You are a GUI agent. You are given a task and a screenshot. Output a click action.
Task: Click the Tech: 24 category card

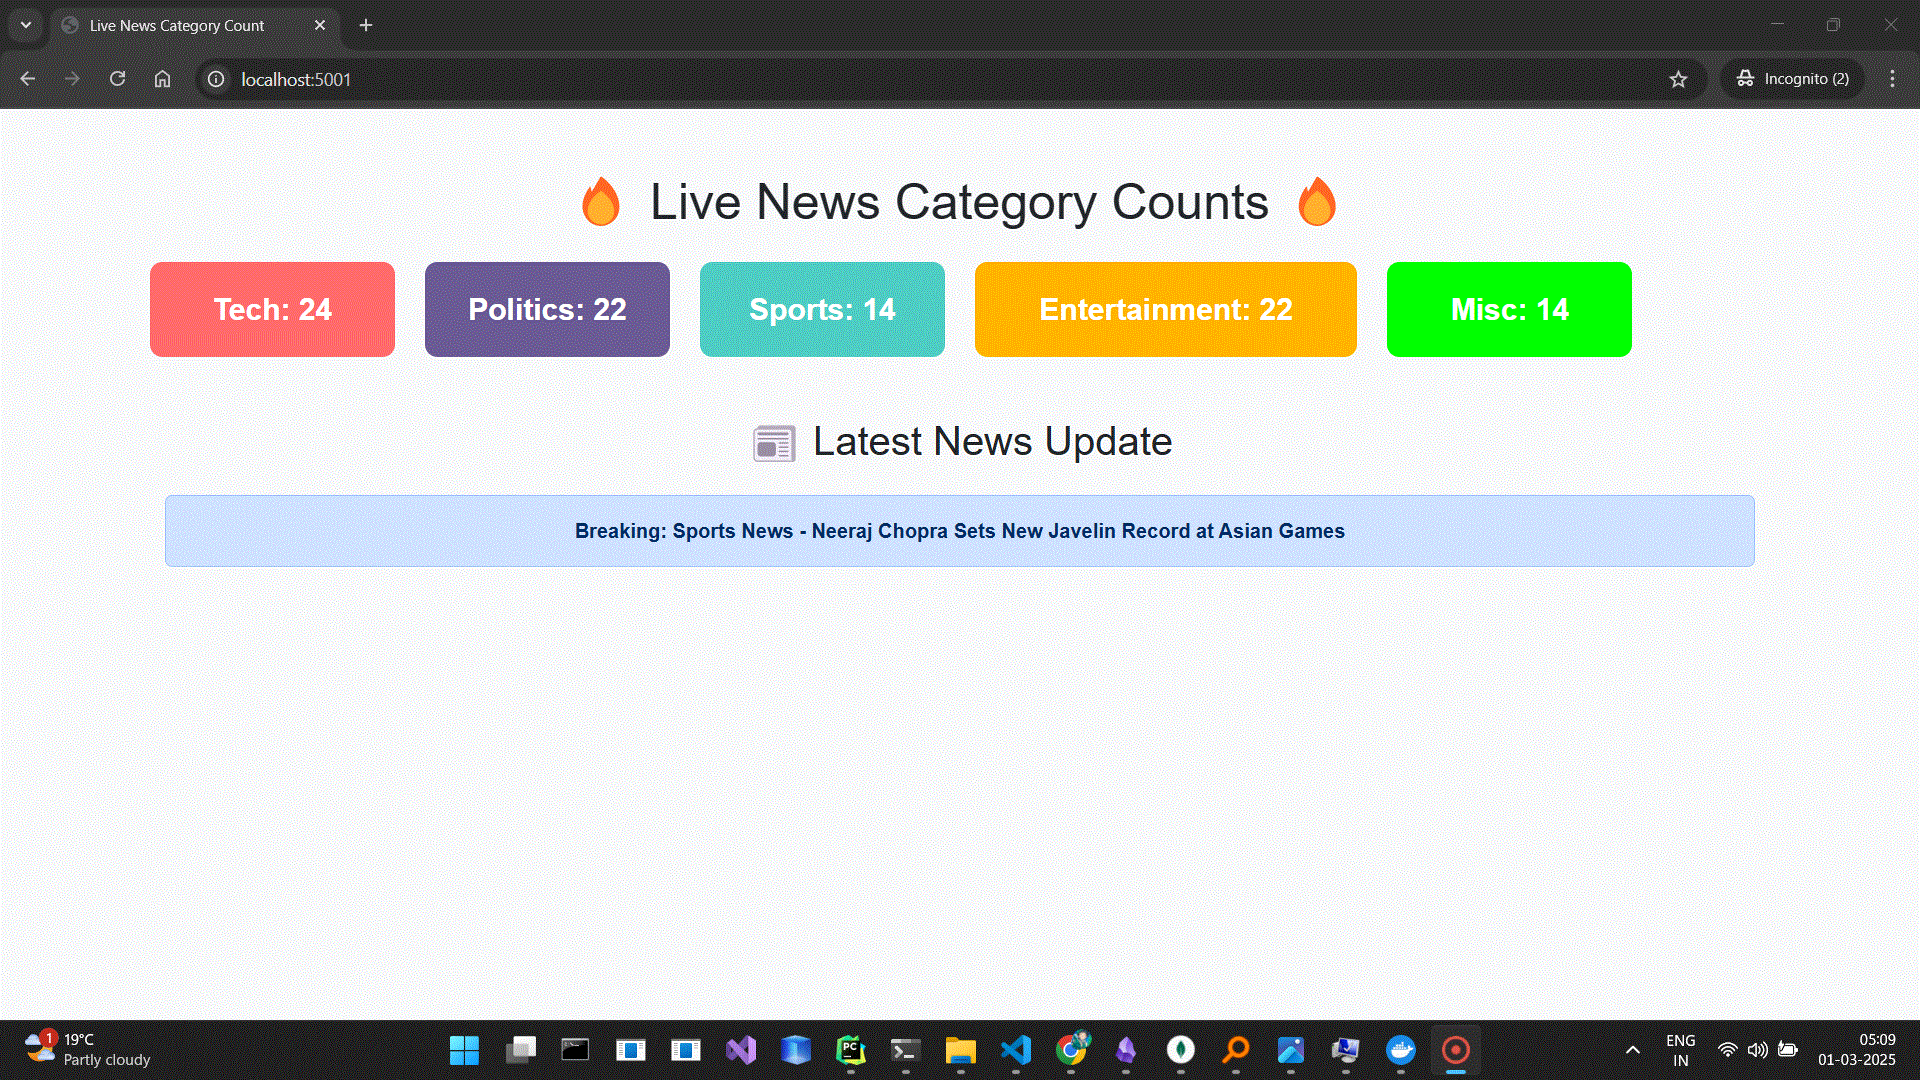(272, 309)
